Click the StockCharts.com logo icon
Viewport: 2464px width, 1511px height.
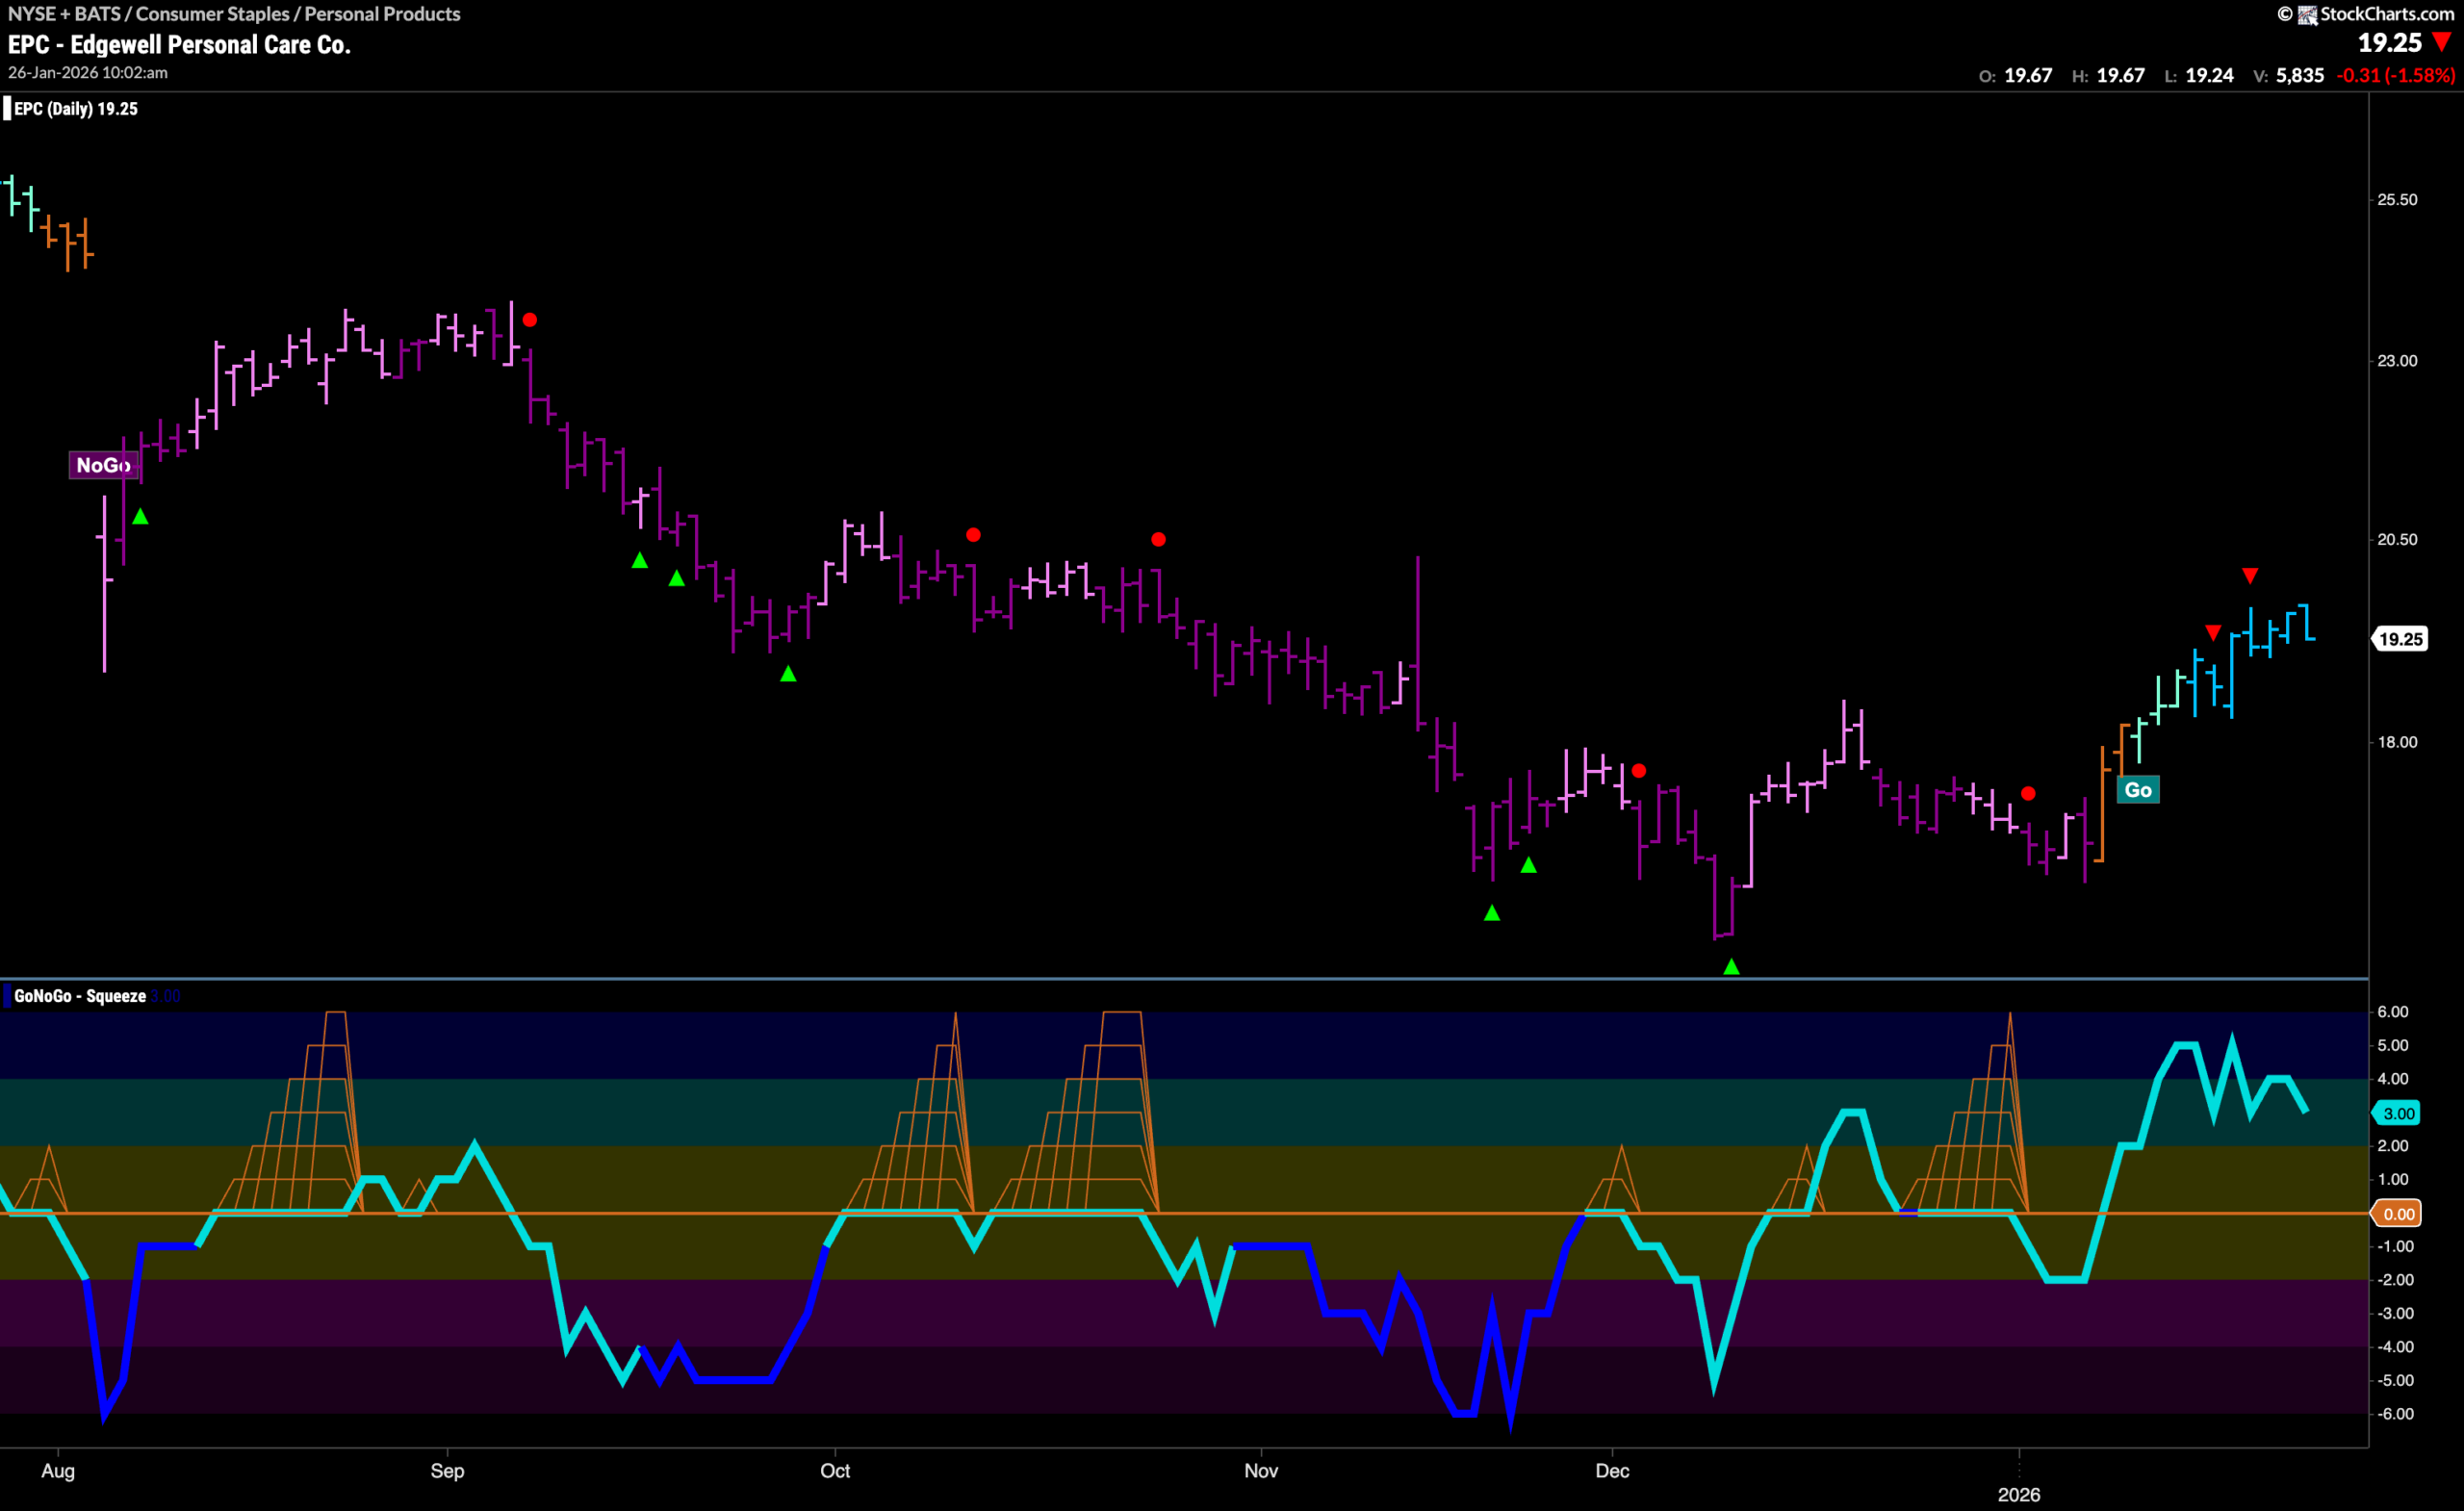(x=2308, y=14)
